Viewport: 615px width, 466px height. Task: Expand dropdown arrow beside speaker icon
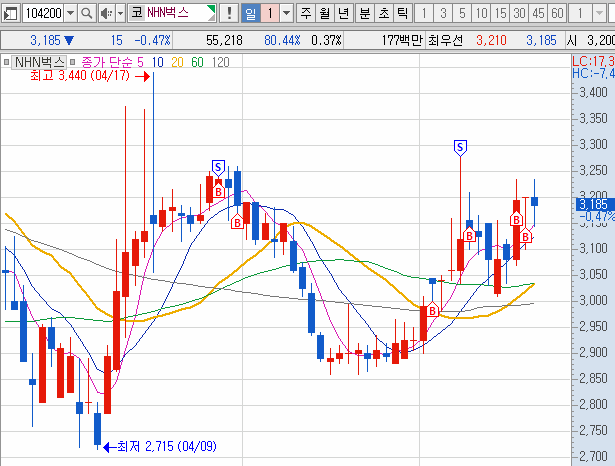point(120,13)
